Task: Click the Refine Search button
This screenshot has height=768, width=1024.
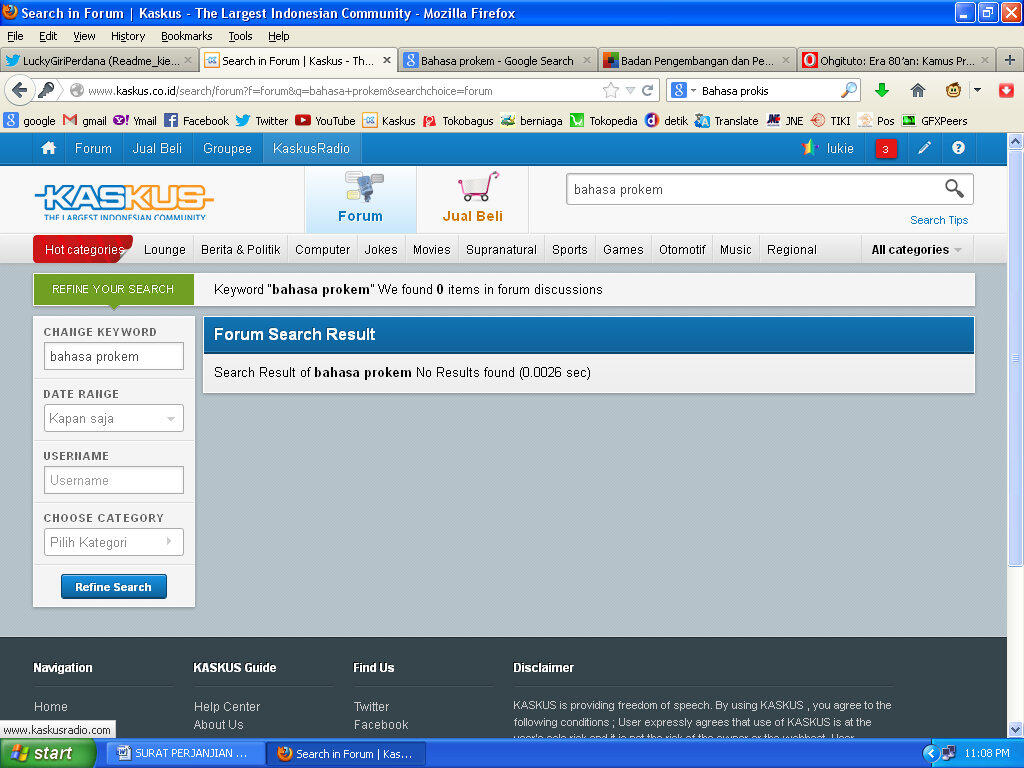Action: point(114,586)
